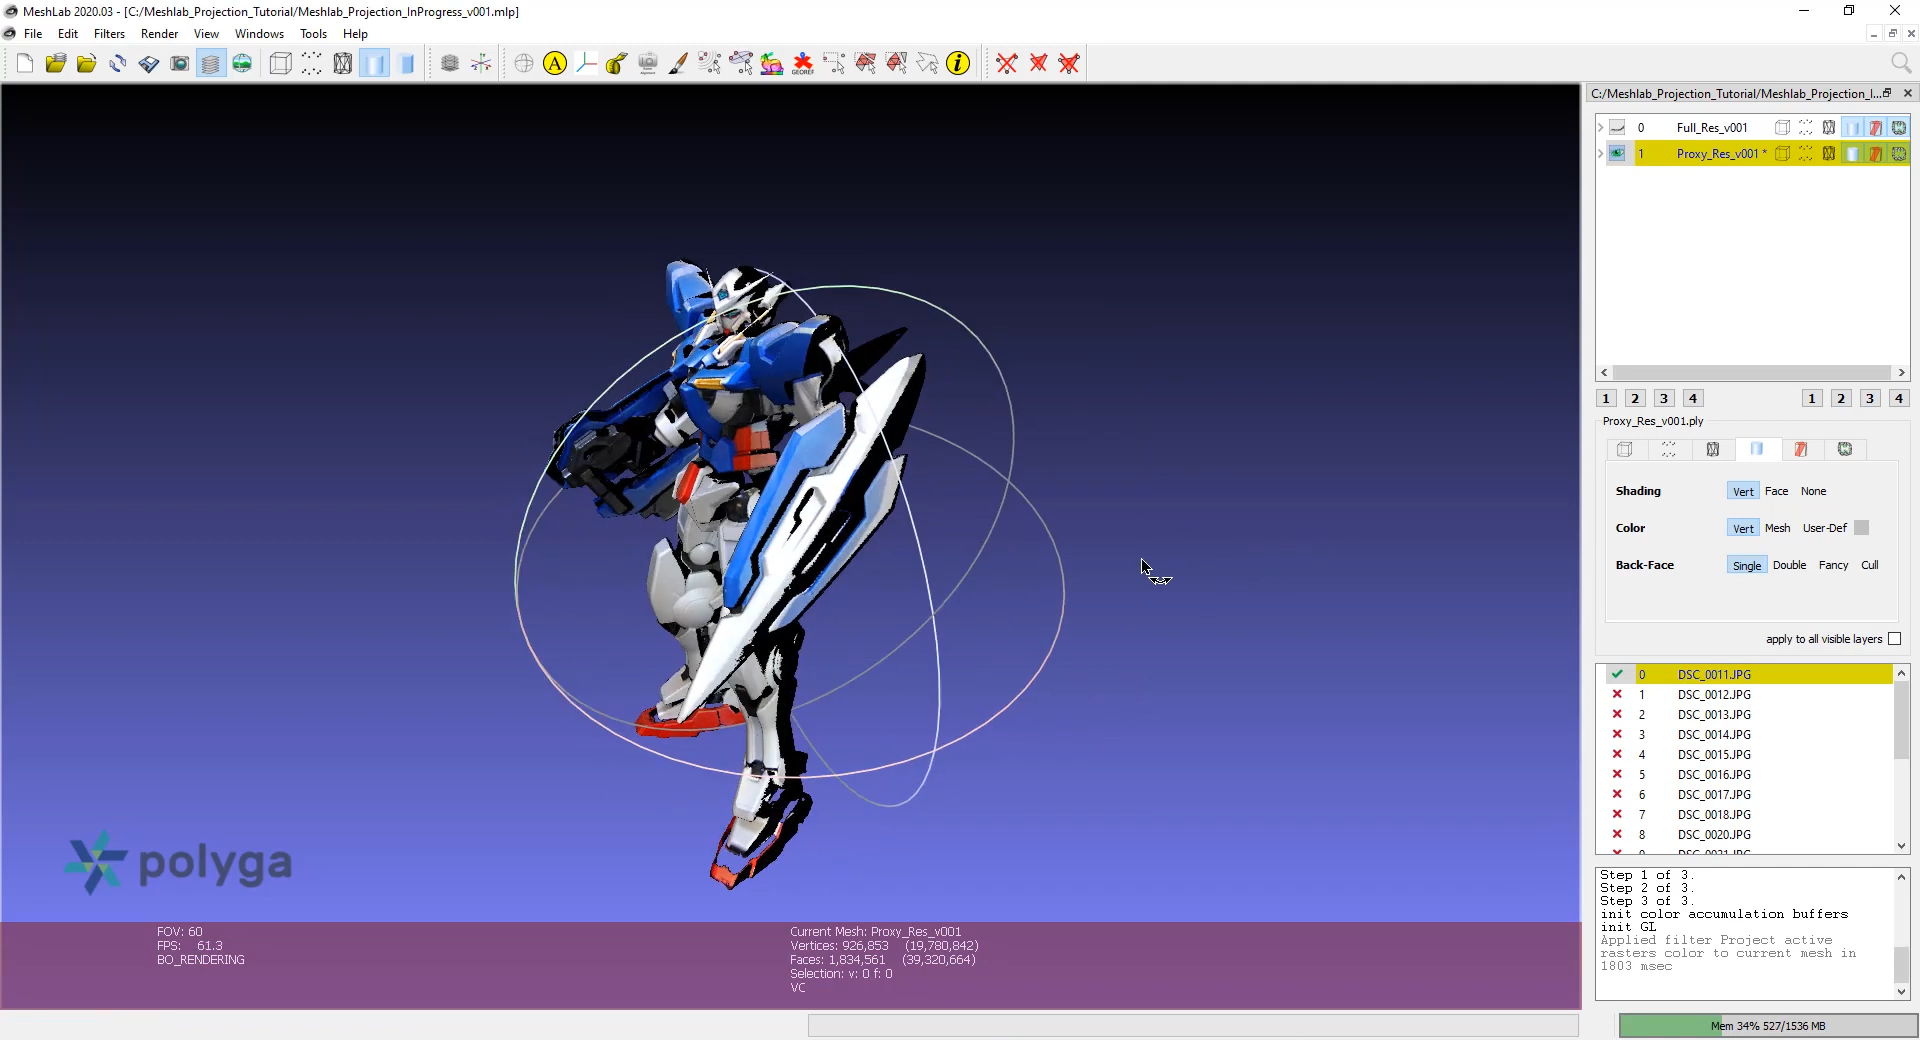Enable raster DSC_0014.JPG red X toggle
The height and width of the screenshot is (1040, 1920).
point(1617,734)
